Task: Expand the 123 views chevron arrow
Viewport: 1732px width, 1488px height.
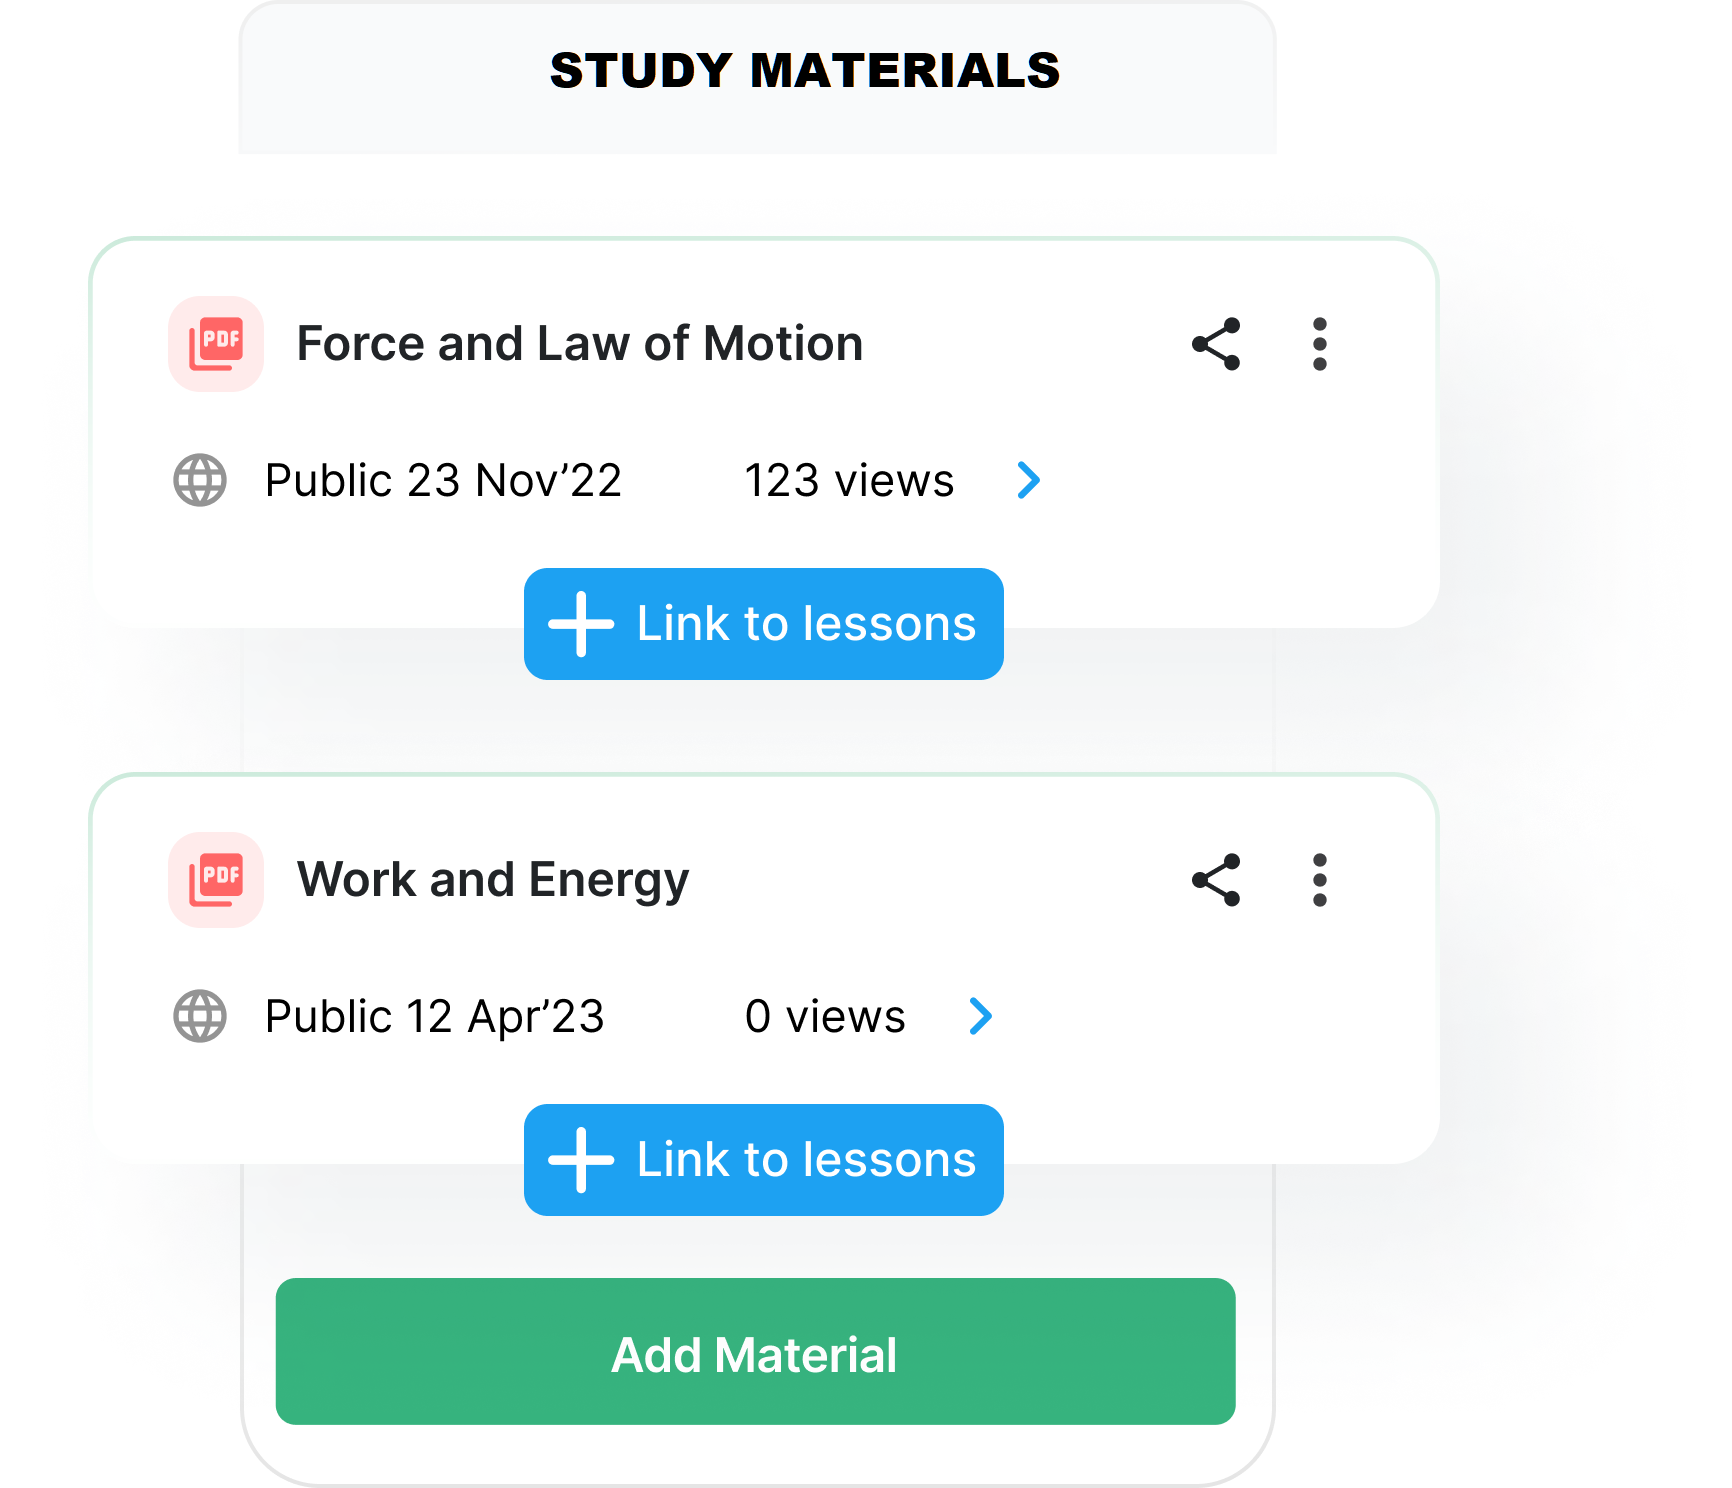Action: pyautogui.click(x=1028, y=480)
